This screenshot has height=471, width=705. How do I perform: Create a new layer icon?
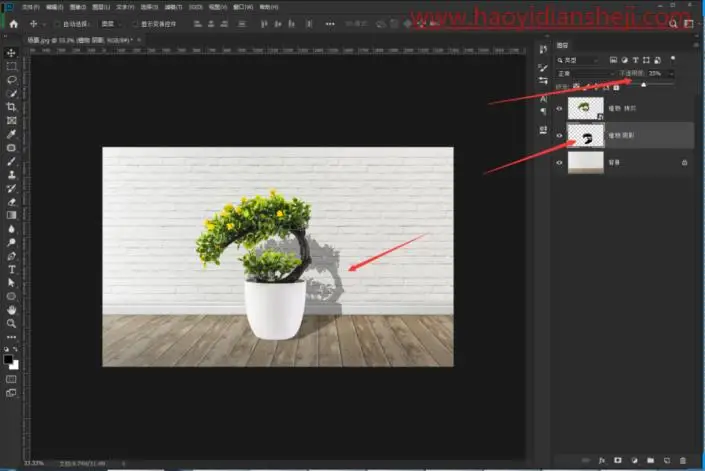[x=667, y=460]
